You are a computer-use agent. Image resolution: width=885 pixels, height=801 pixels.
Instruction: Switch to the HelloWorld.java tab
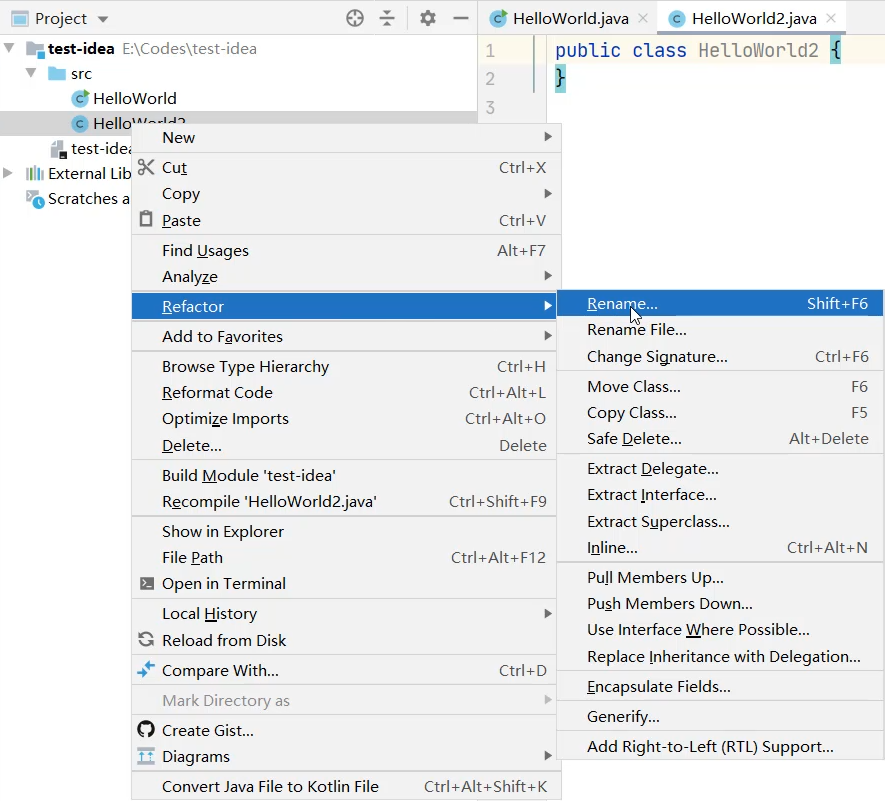click(x=569, y=19)
